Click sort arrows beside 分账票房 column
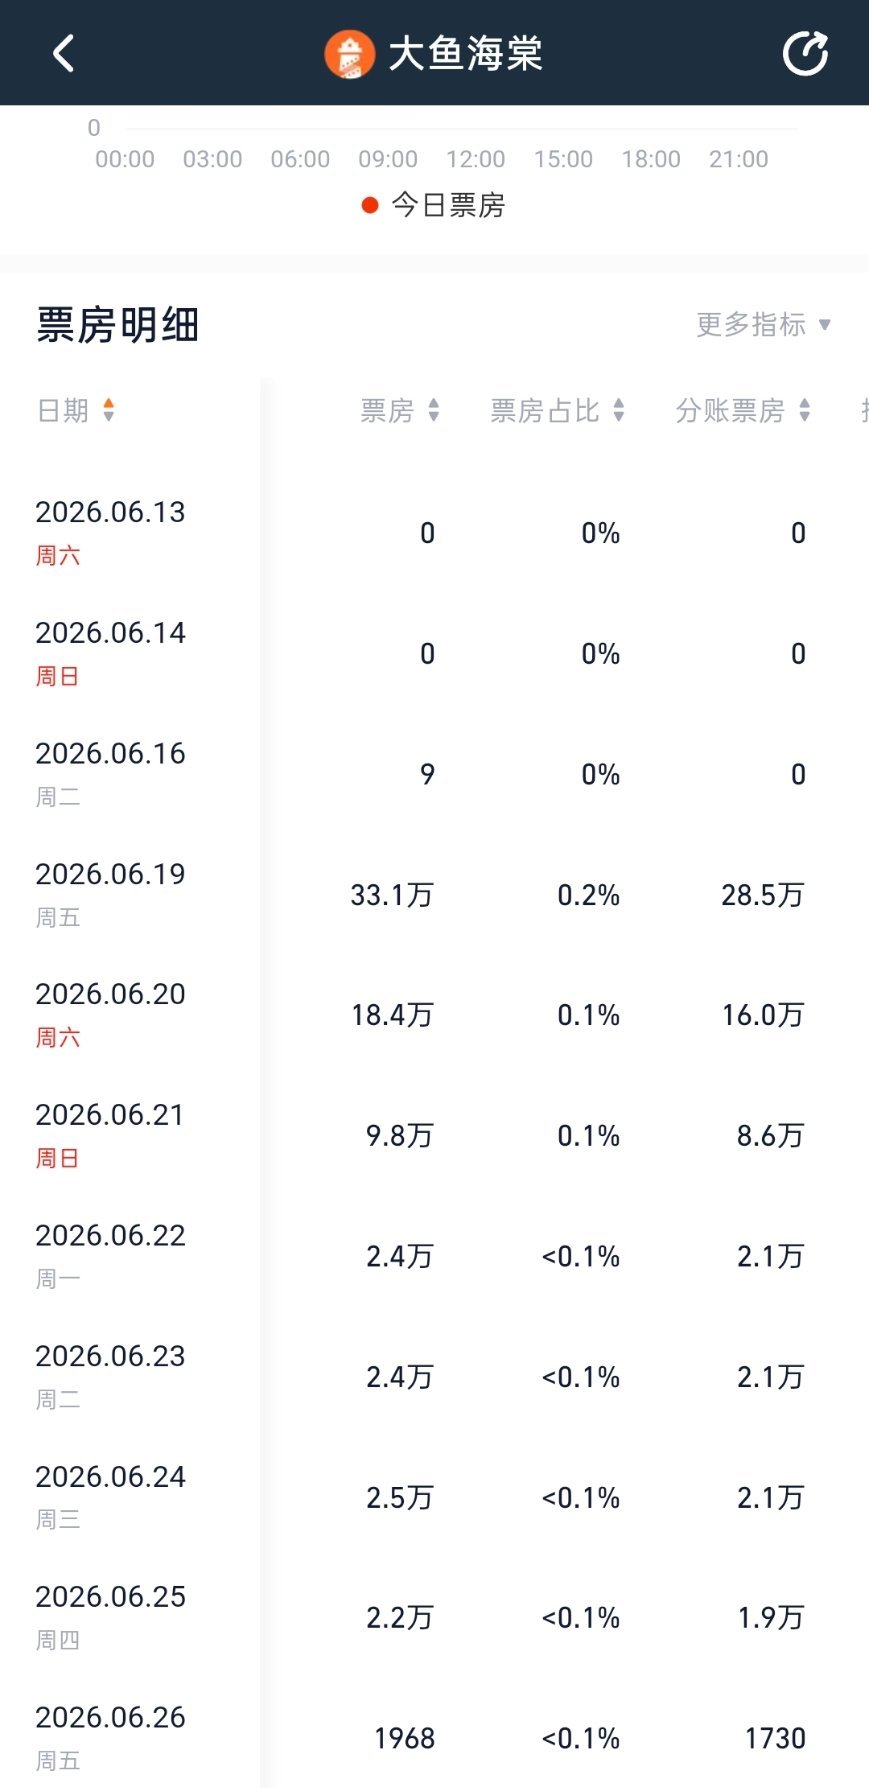This screenshot has height=1788, width=869. tap(805, 410)
